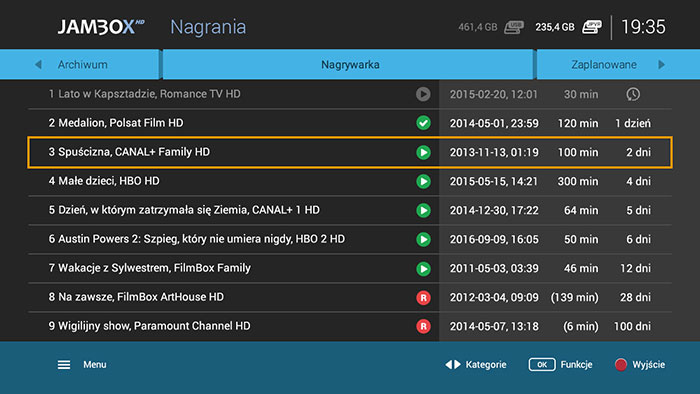Click the USB drive storage icon

[514, 27]
